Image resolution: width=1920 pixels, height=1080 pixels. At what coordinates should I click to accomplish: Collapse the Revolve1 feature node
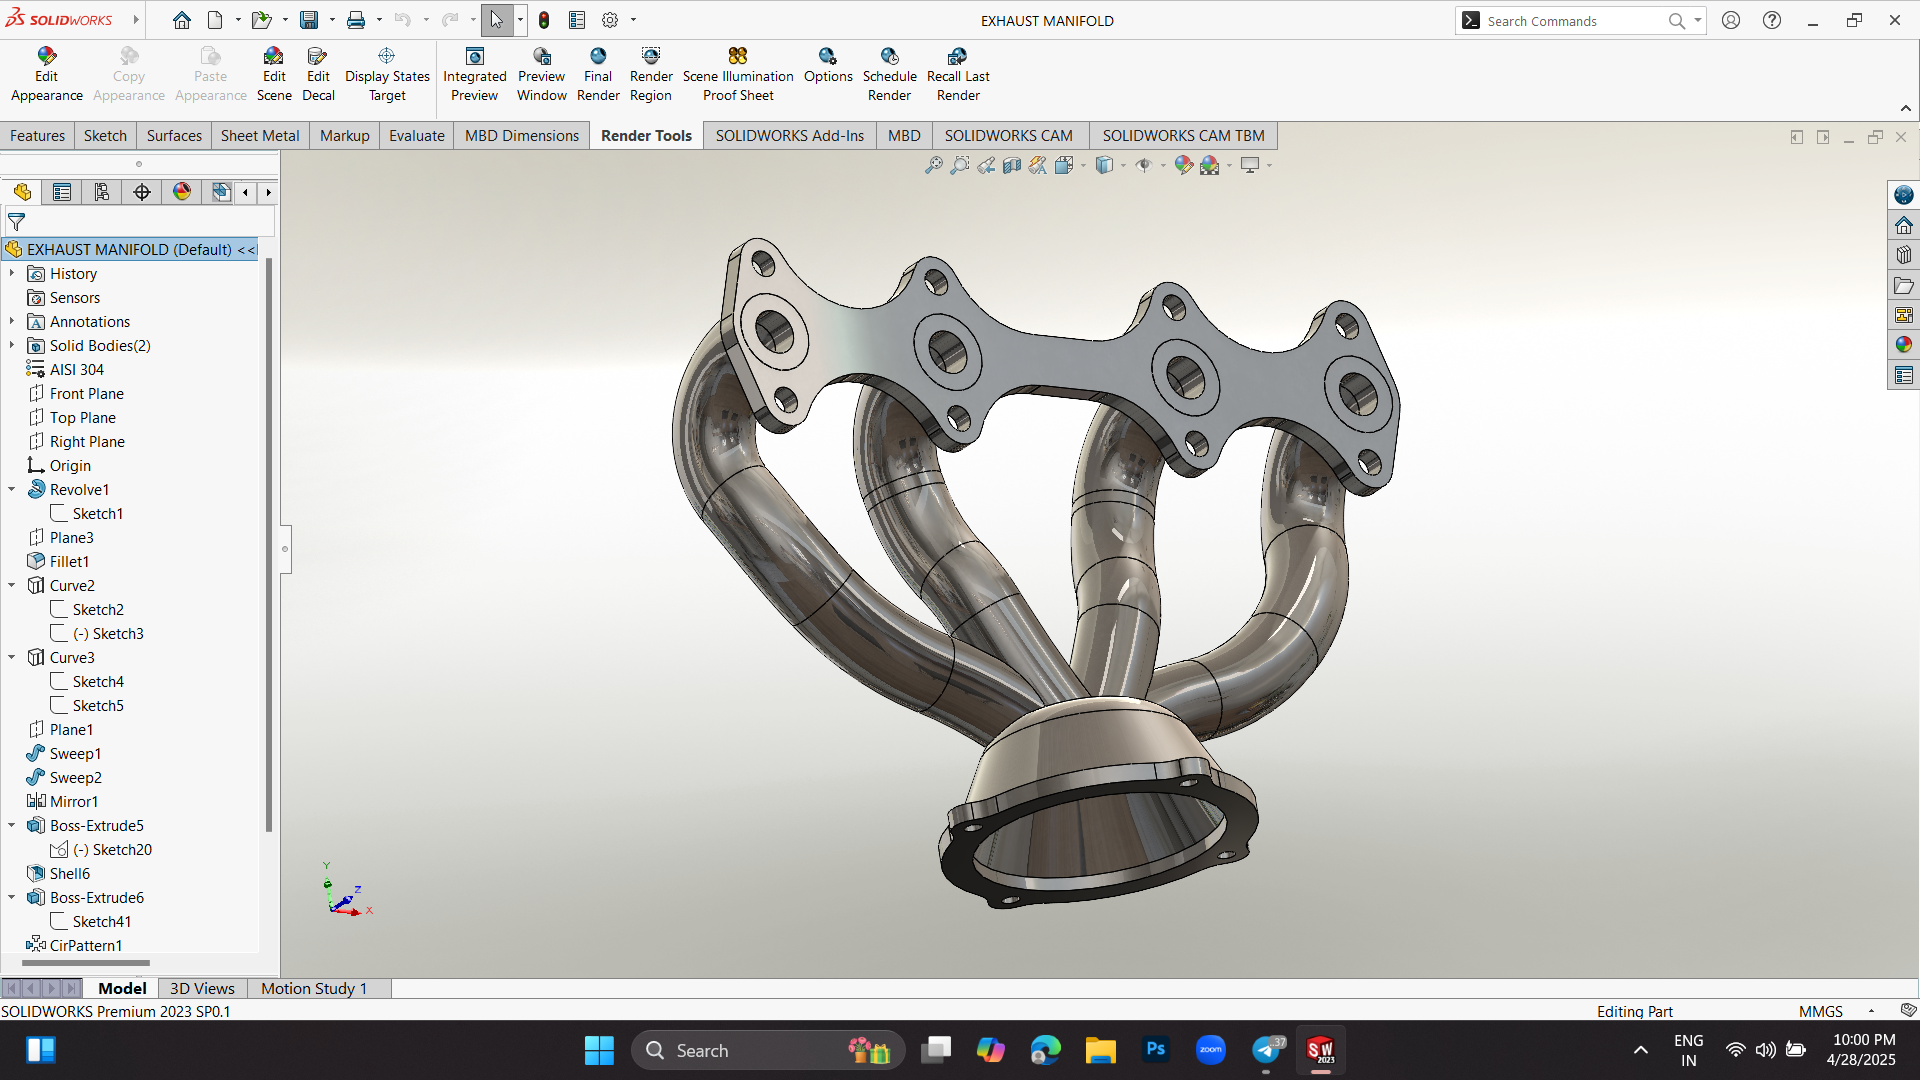click(x=12, y=490)
